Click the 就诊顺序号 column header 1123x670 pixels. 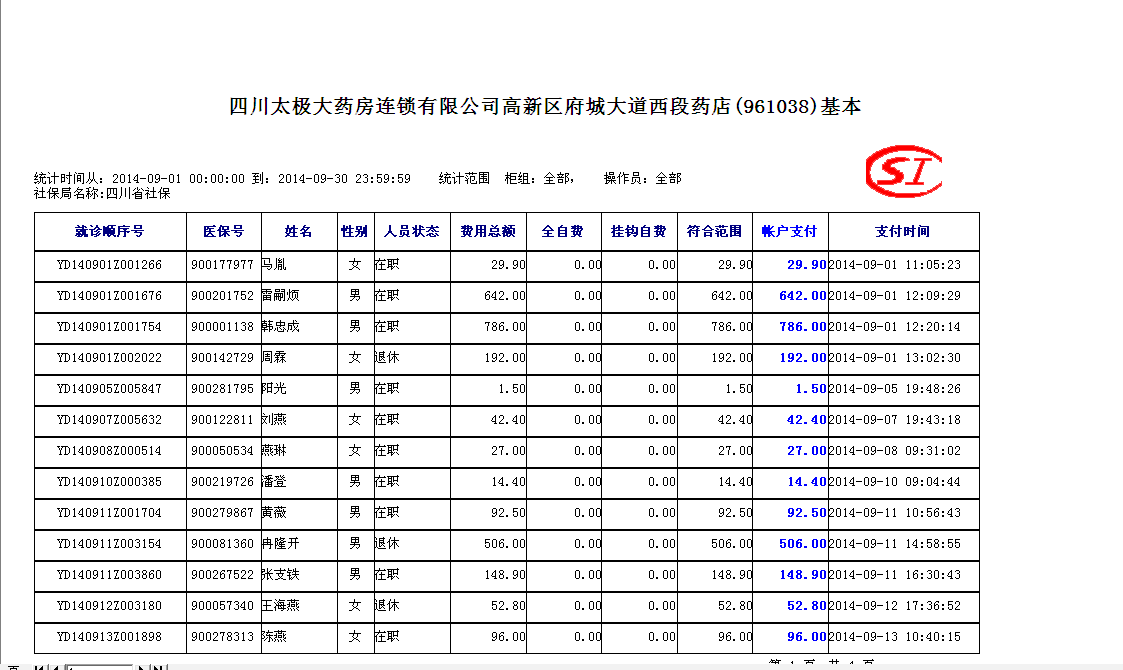[110, 231]
